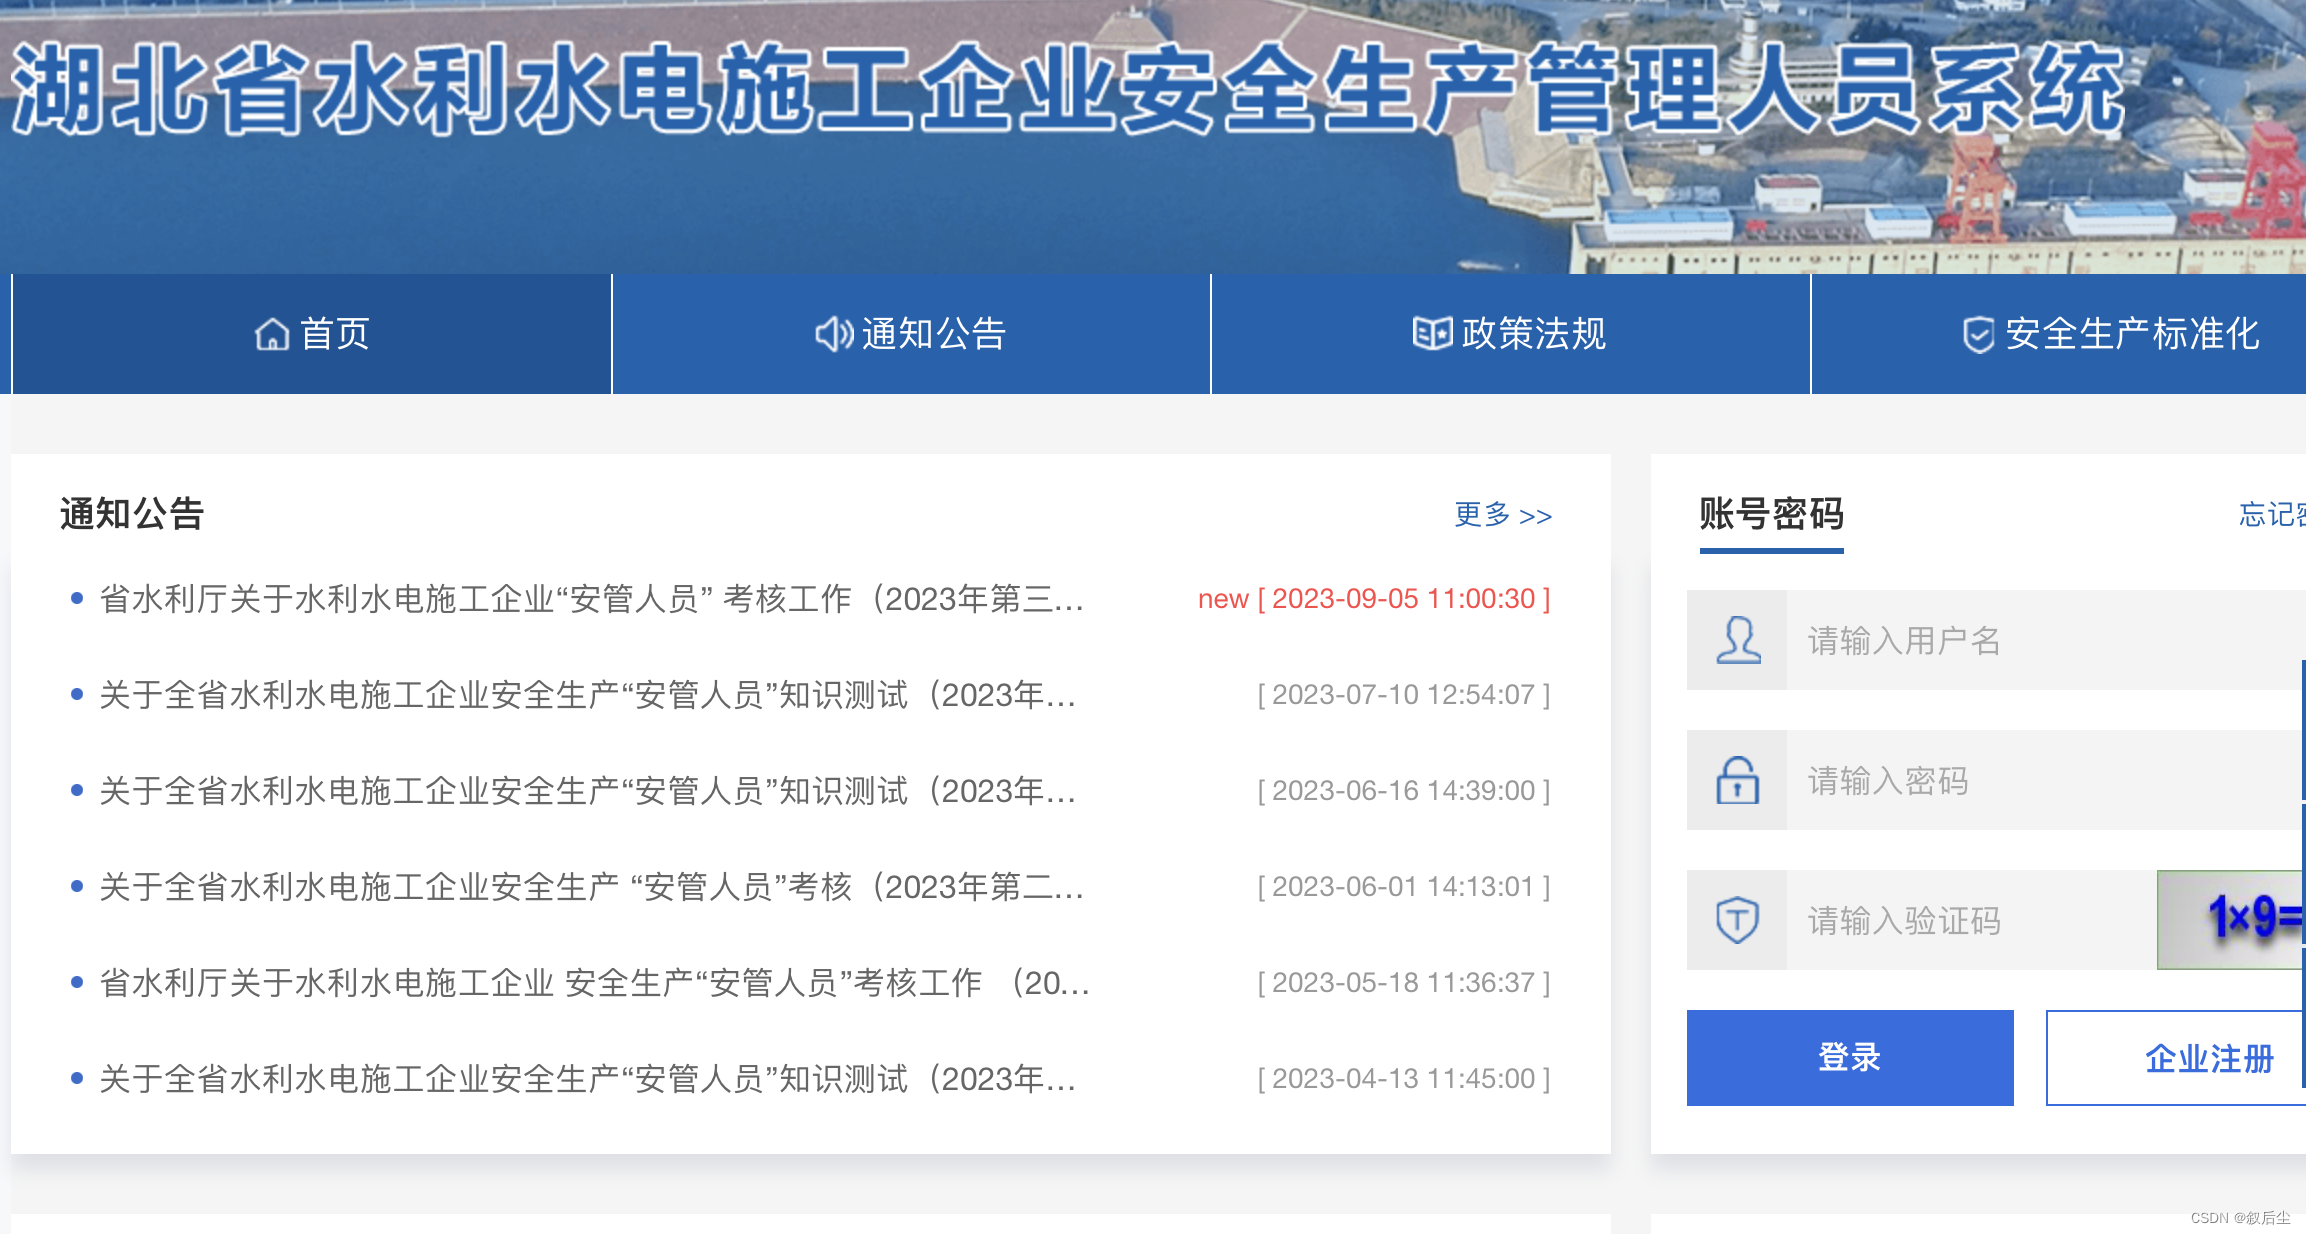Click the home icon in the navigation bar
This screenshot has height=1234, width=2306.
[271, 334]
